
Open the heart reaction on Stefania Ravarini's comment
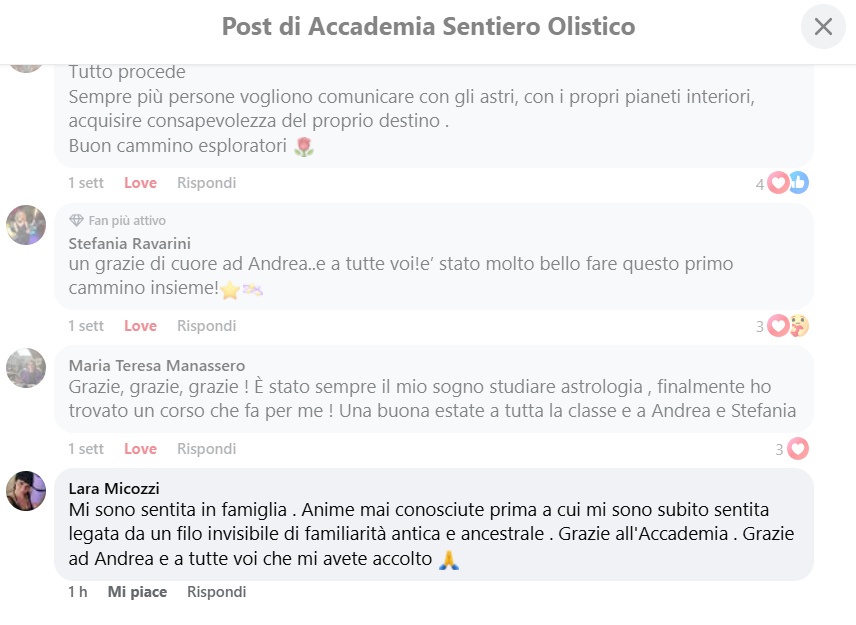[778, 326]
